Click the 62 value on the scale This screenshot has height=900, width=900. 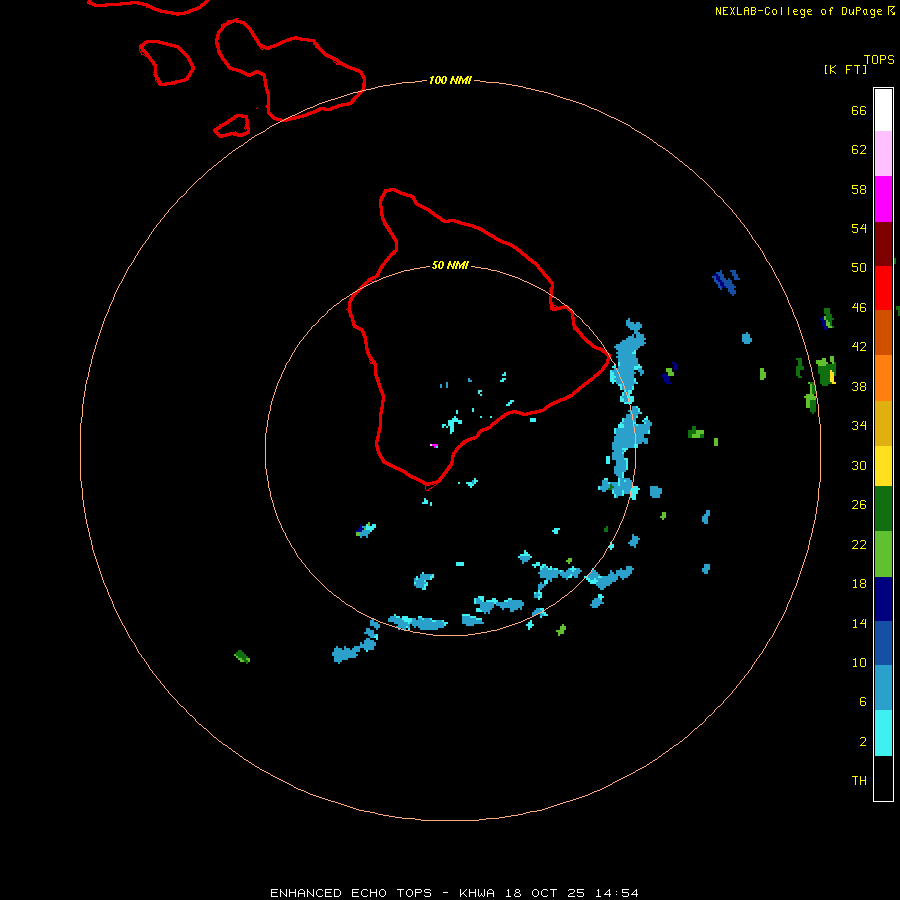point(859,150)
